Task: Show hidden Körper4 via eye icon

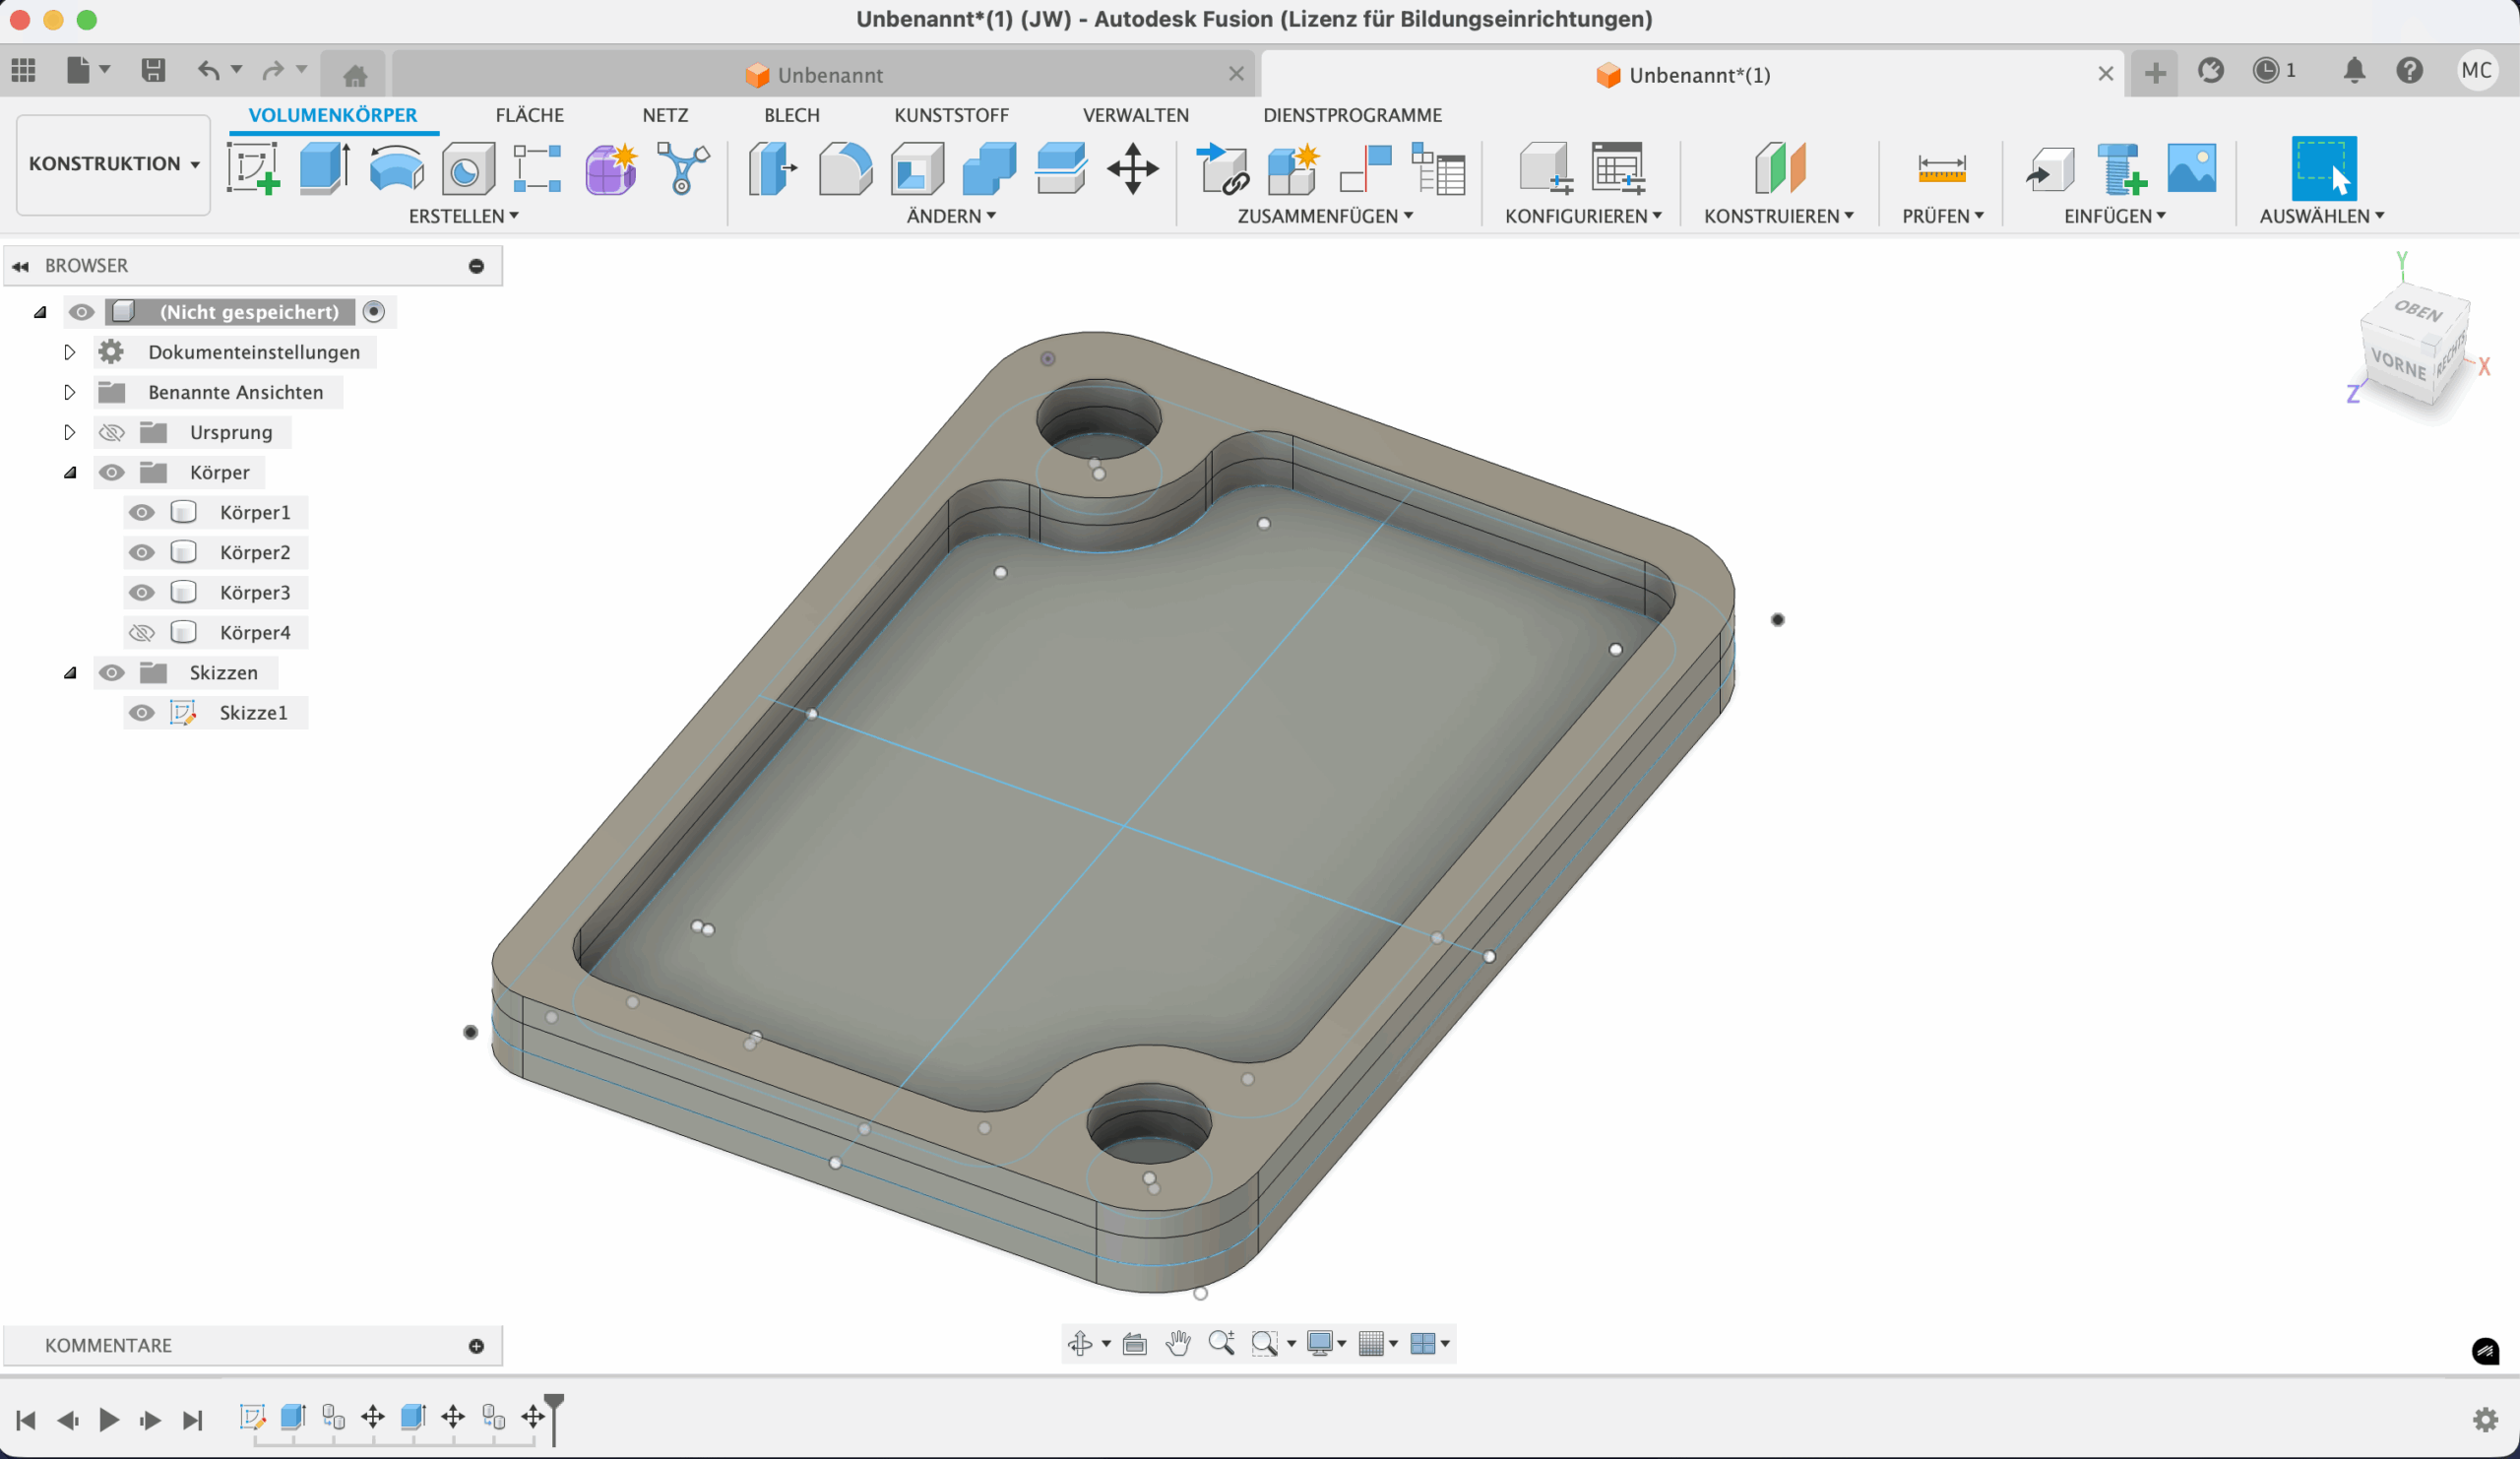Action: click(x=142, y=633)
